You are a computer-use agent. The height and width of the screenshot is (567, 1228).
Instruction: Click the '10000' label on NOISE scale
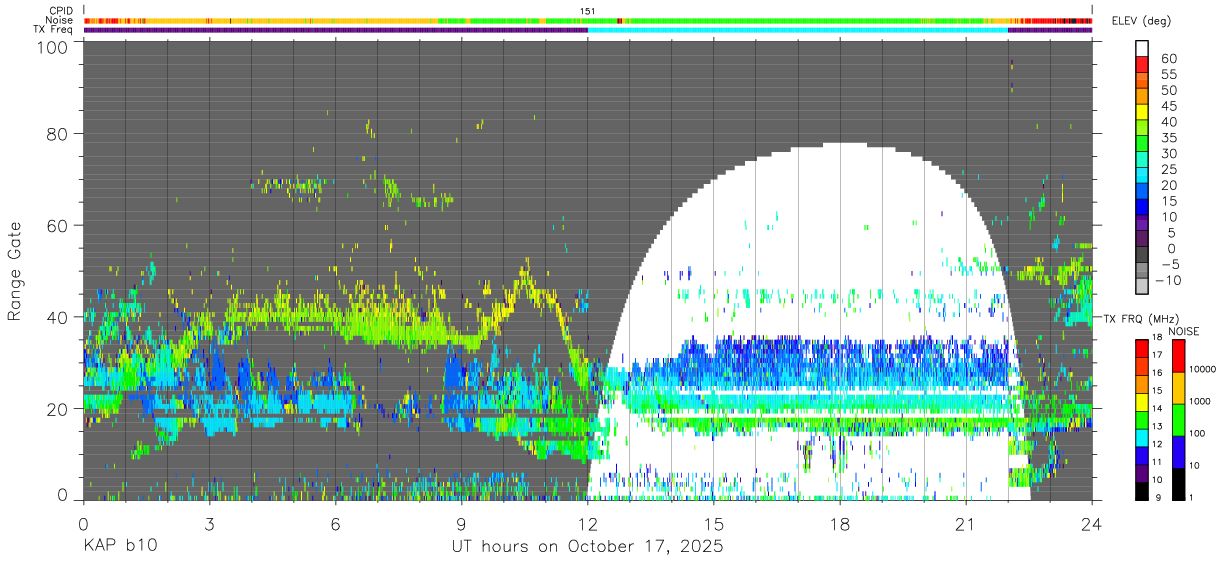pos(1203,369)
